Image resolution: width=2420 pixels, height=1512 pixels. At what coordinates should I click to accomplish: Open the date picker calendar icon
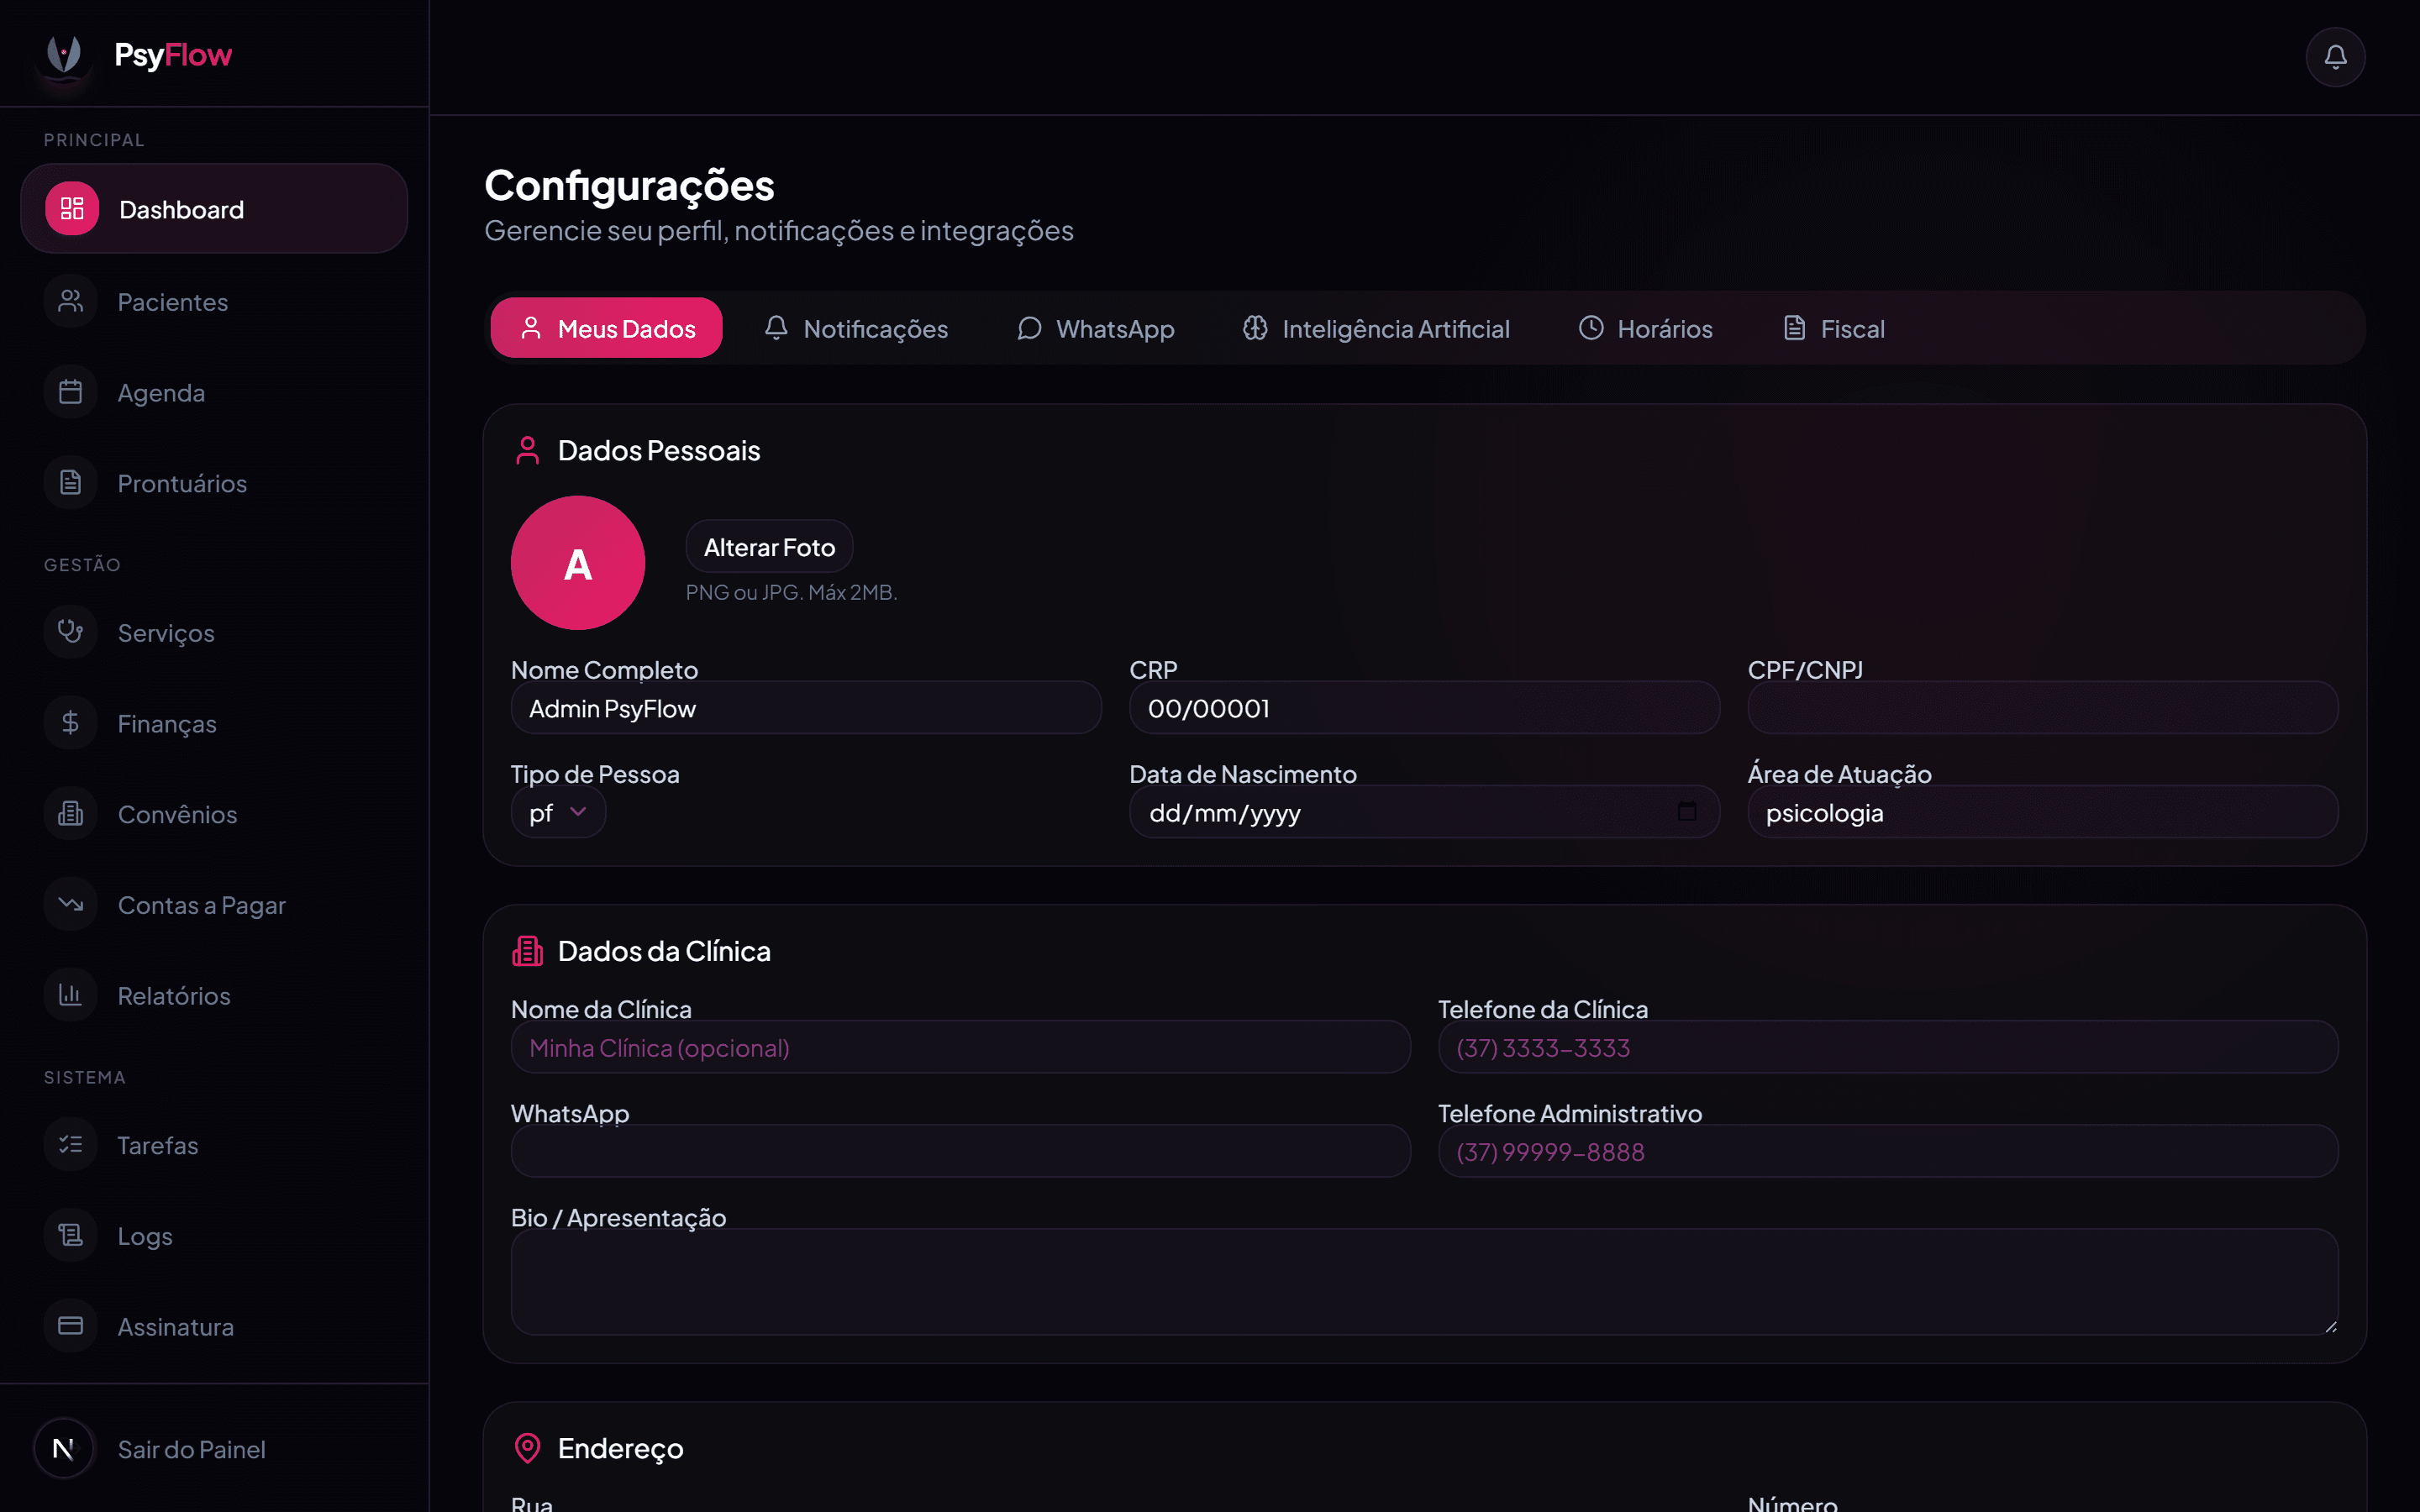pyautogui.click(x=1687, y=812)
